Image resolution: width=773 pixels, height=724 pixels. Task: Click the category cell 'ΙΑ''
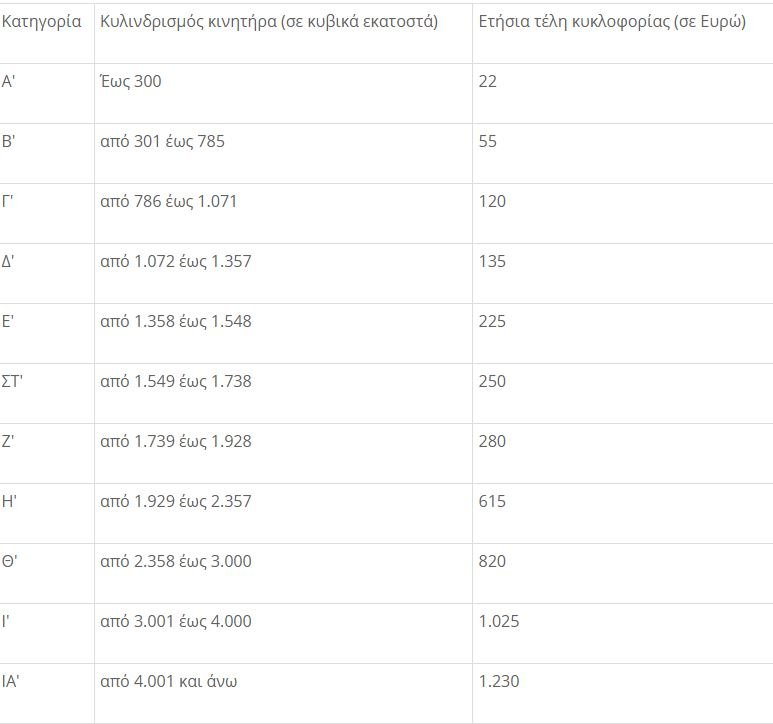[x=13, y=681]
